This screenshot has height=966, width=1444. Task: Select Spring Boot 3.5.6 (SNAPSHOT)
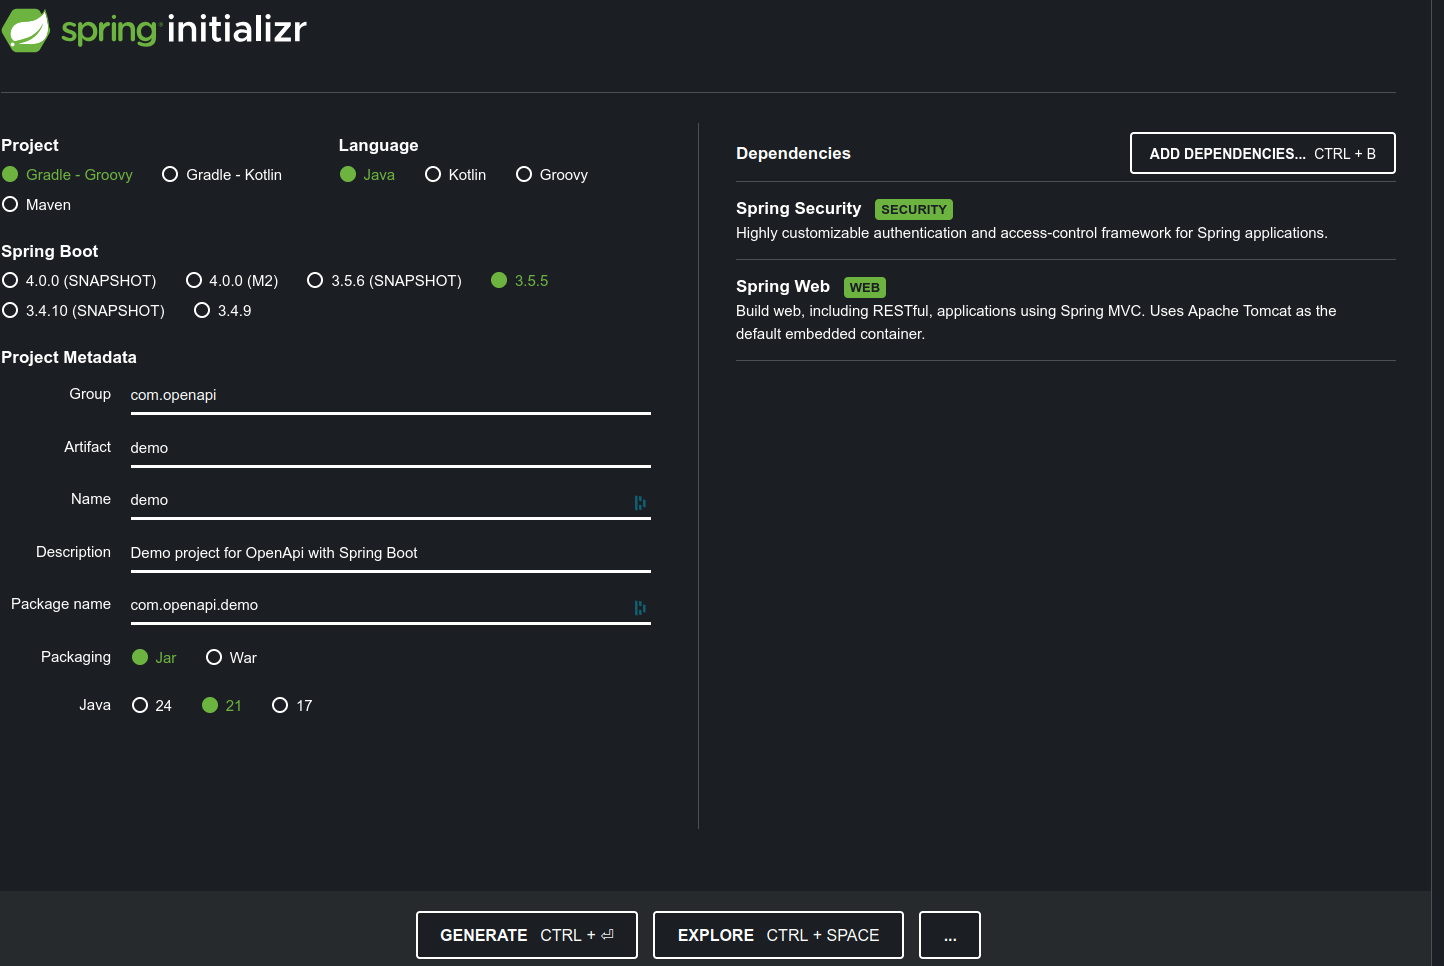click(385, 280)
